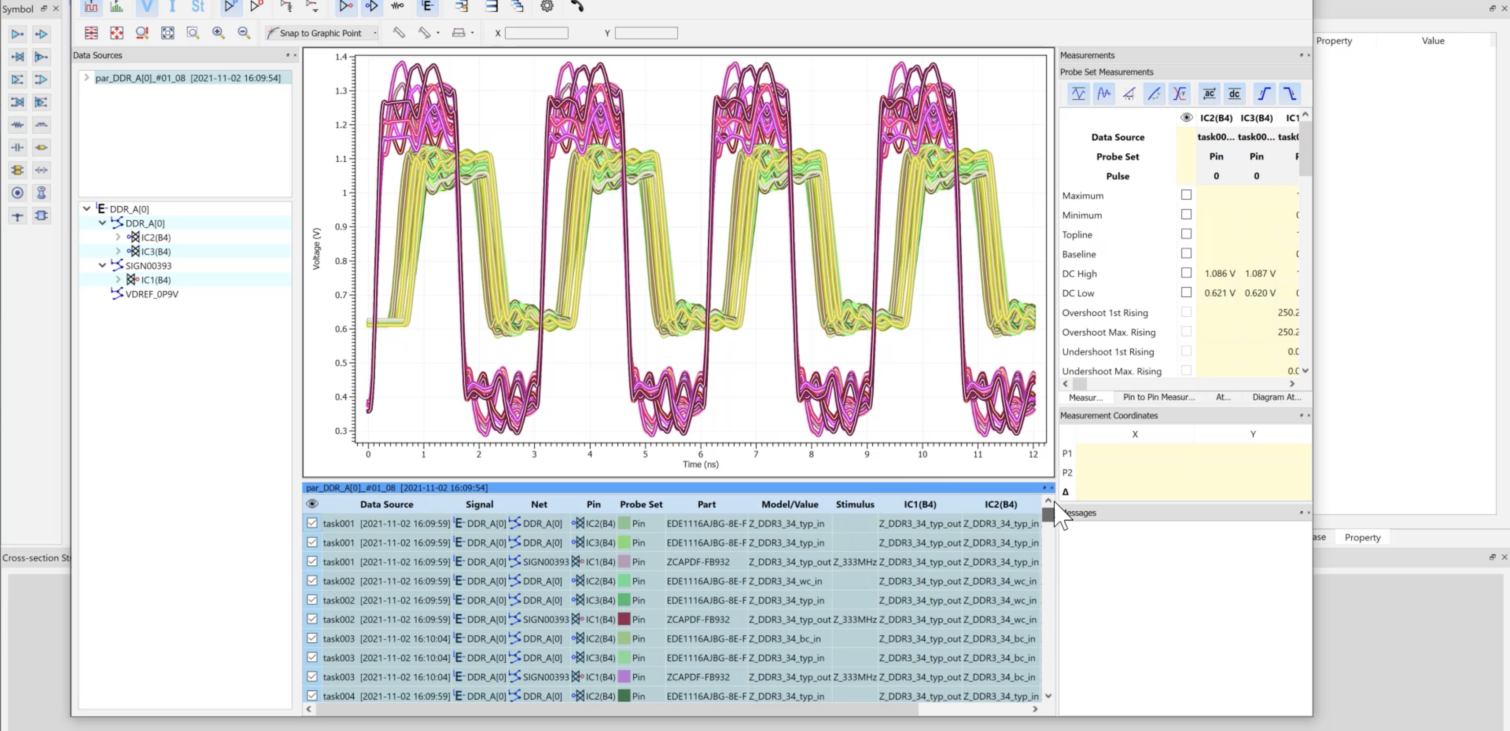
Task: Click the 'ac' measurement icon
Action: (1208, 94)
